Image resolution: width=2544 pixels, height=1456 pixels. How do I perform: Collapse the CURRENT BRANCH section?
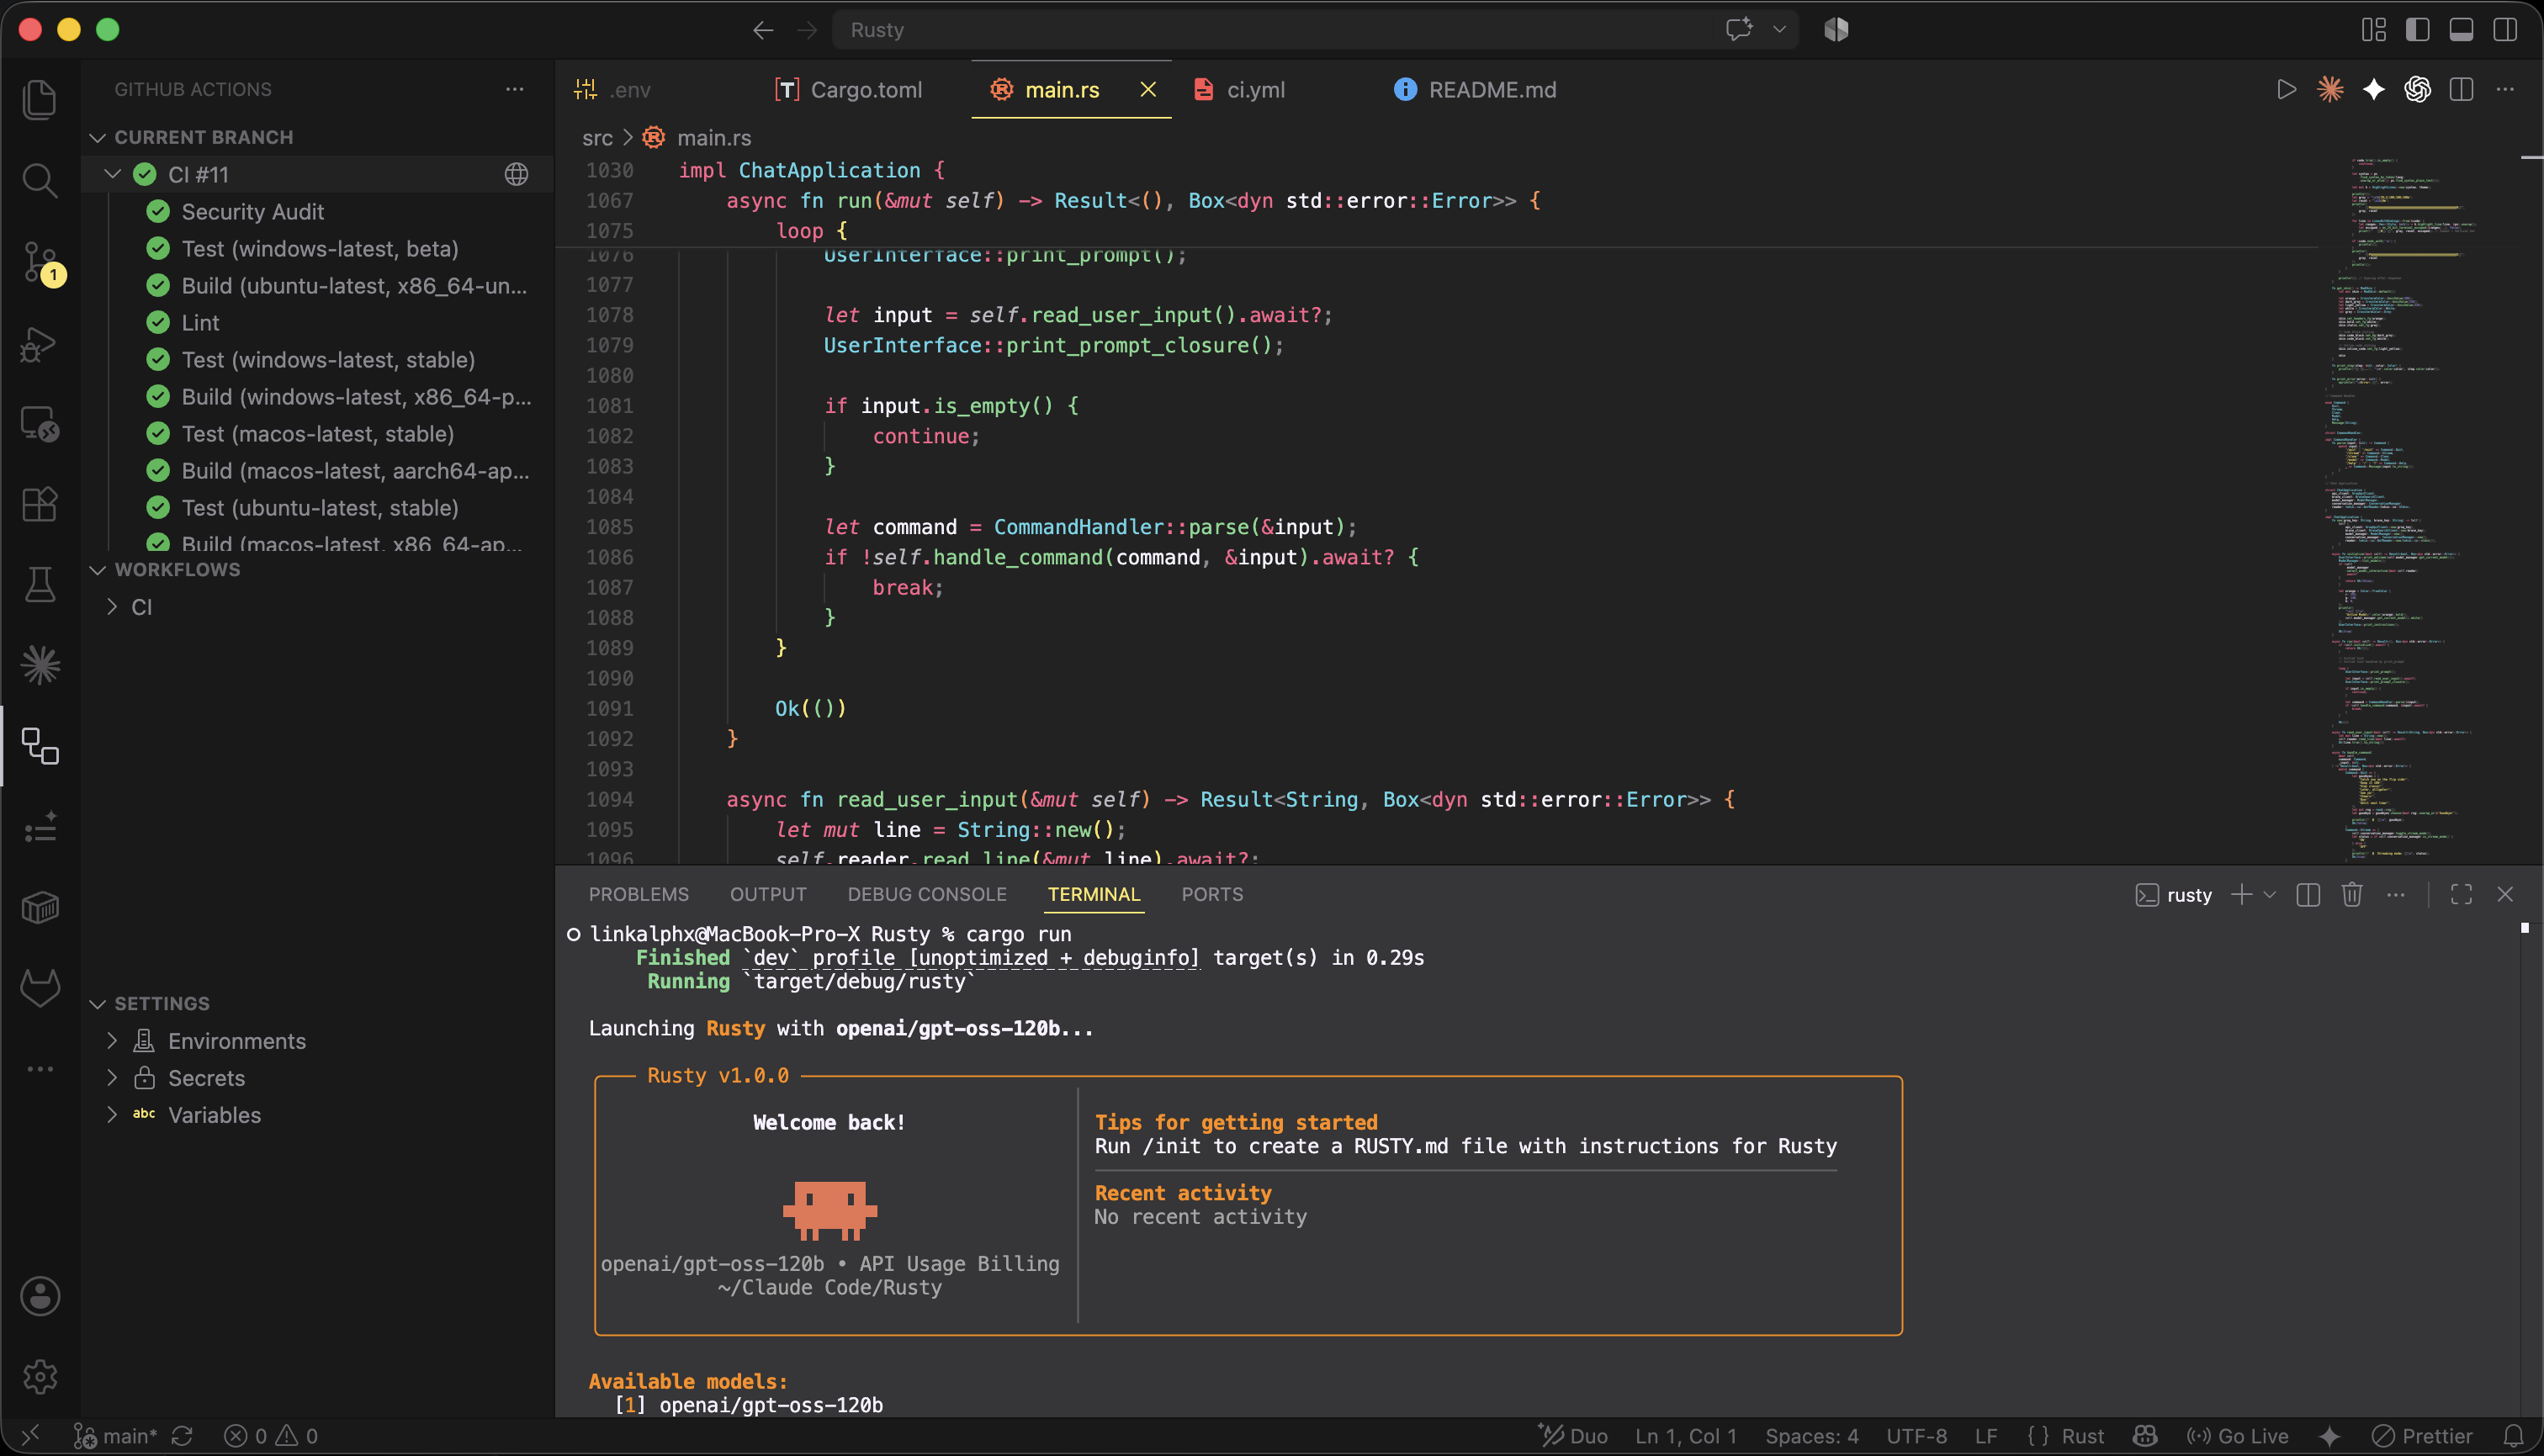(x=98, y=137)
